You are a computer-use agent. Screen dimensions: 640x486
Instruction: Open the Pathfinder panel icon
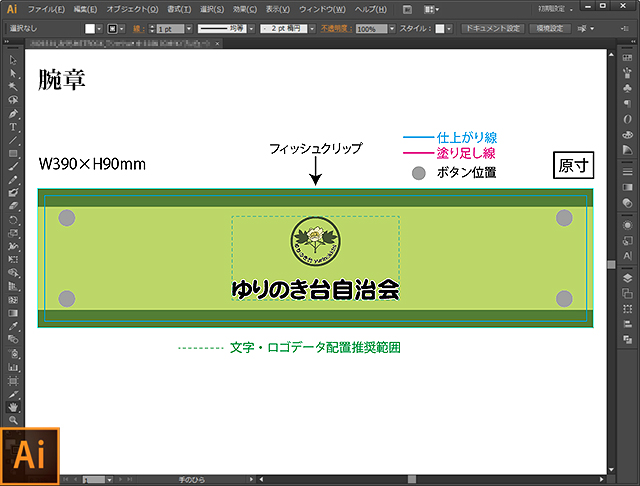(627, 340)
